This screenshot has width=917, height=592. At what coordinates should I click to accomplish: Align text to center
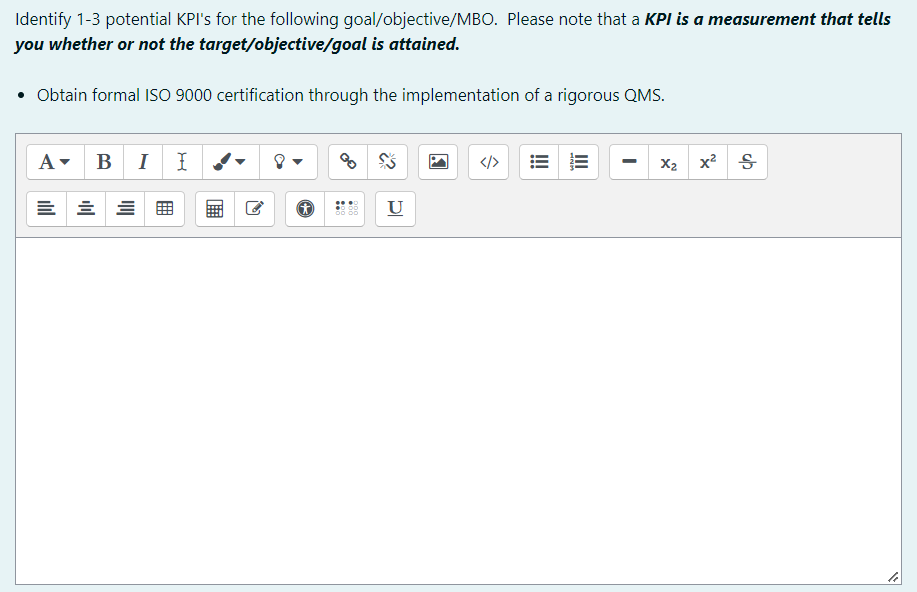[x=86, y=208]
